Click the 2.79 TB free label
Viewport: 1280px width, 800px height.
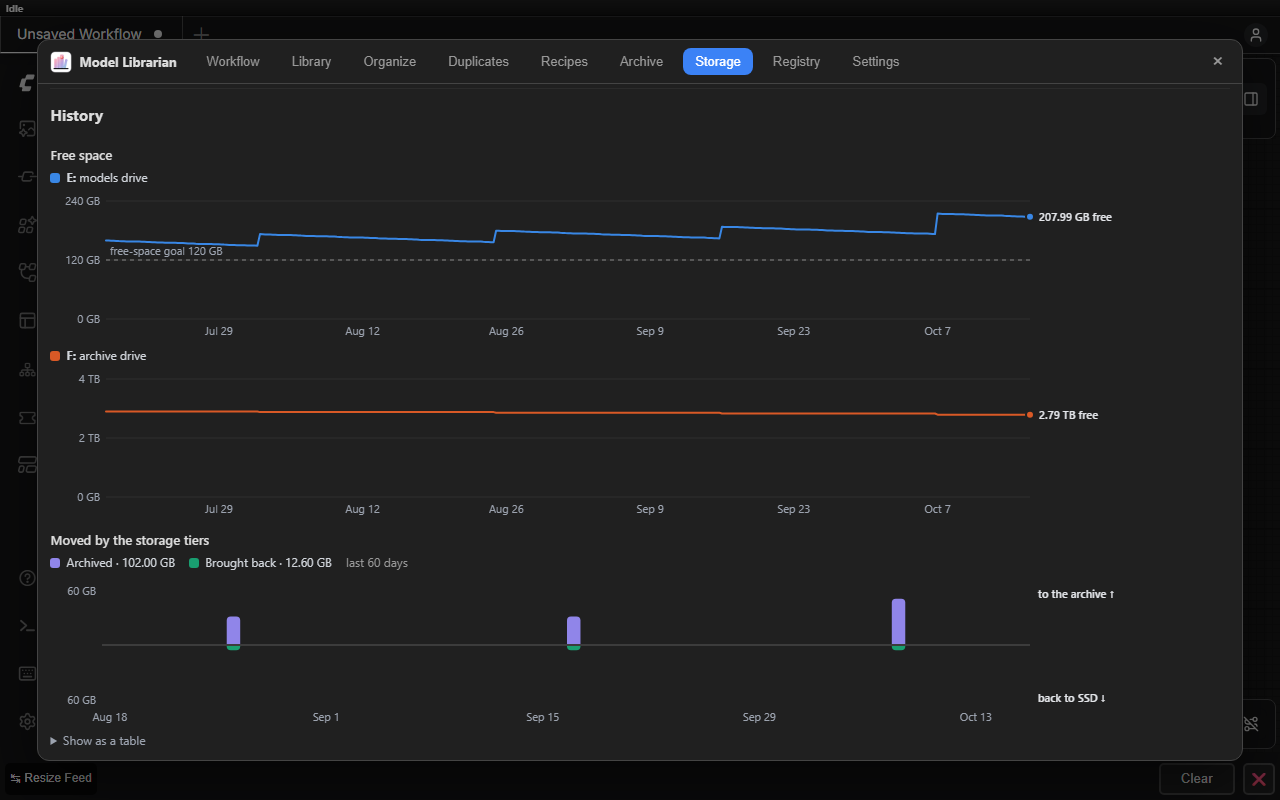[x=1068, y=415]
